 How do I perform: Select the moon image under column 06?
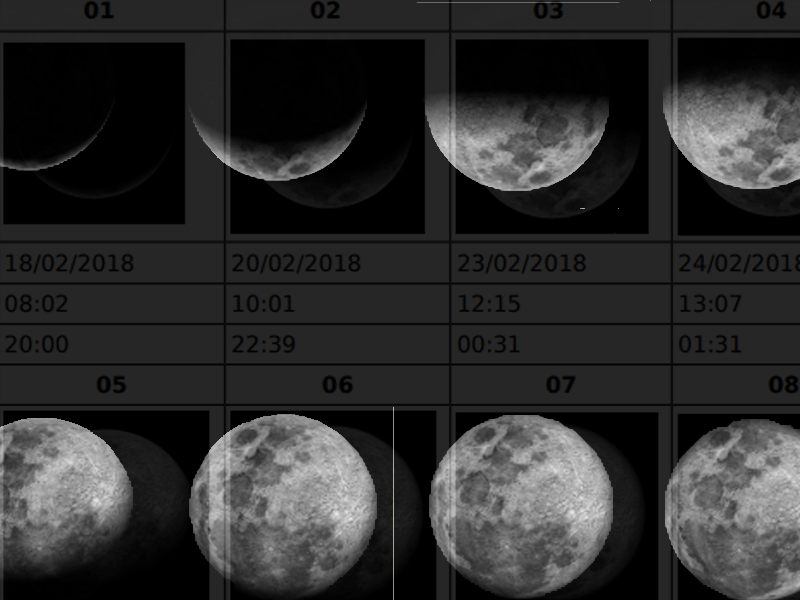[x=333, y=505]
